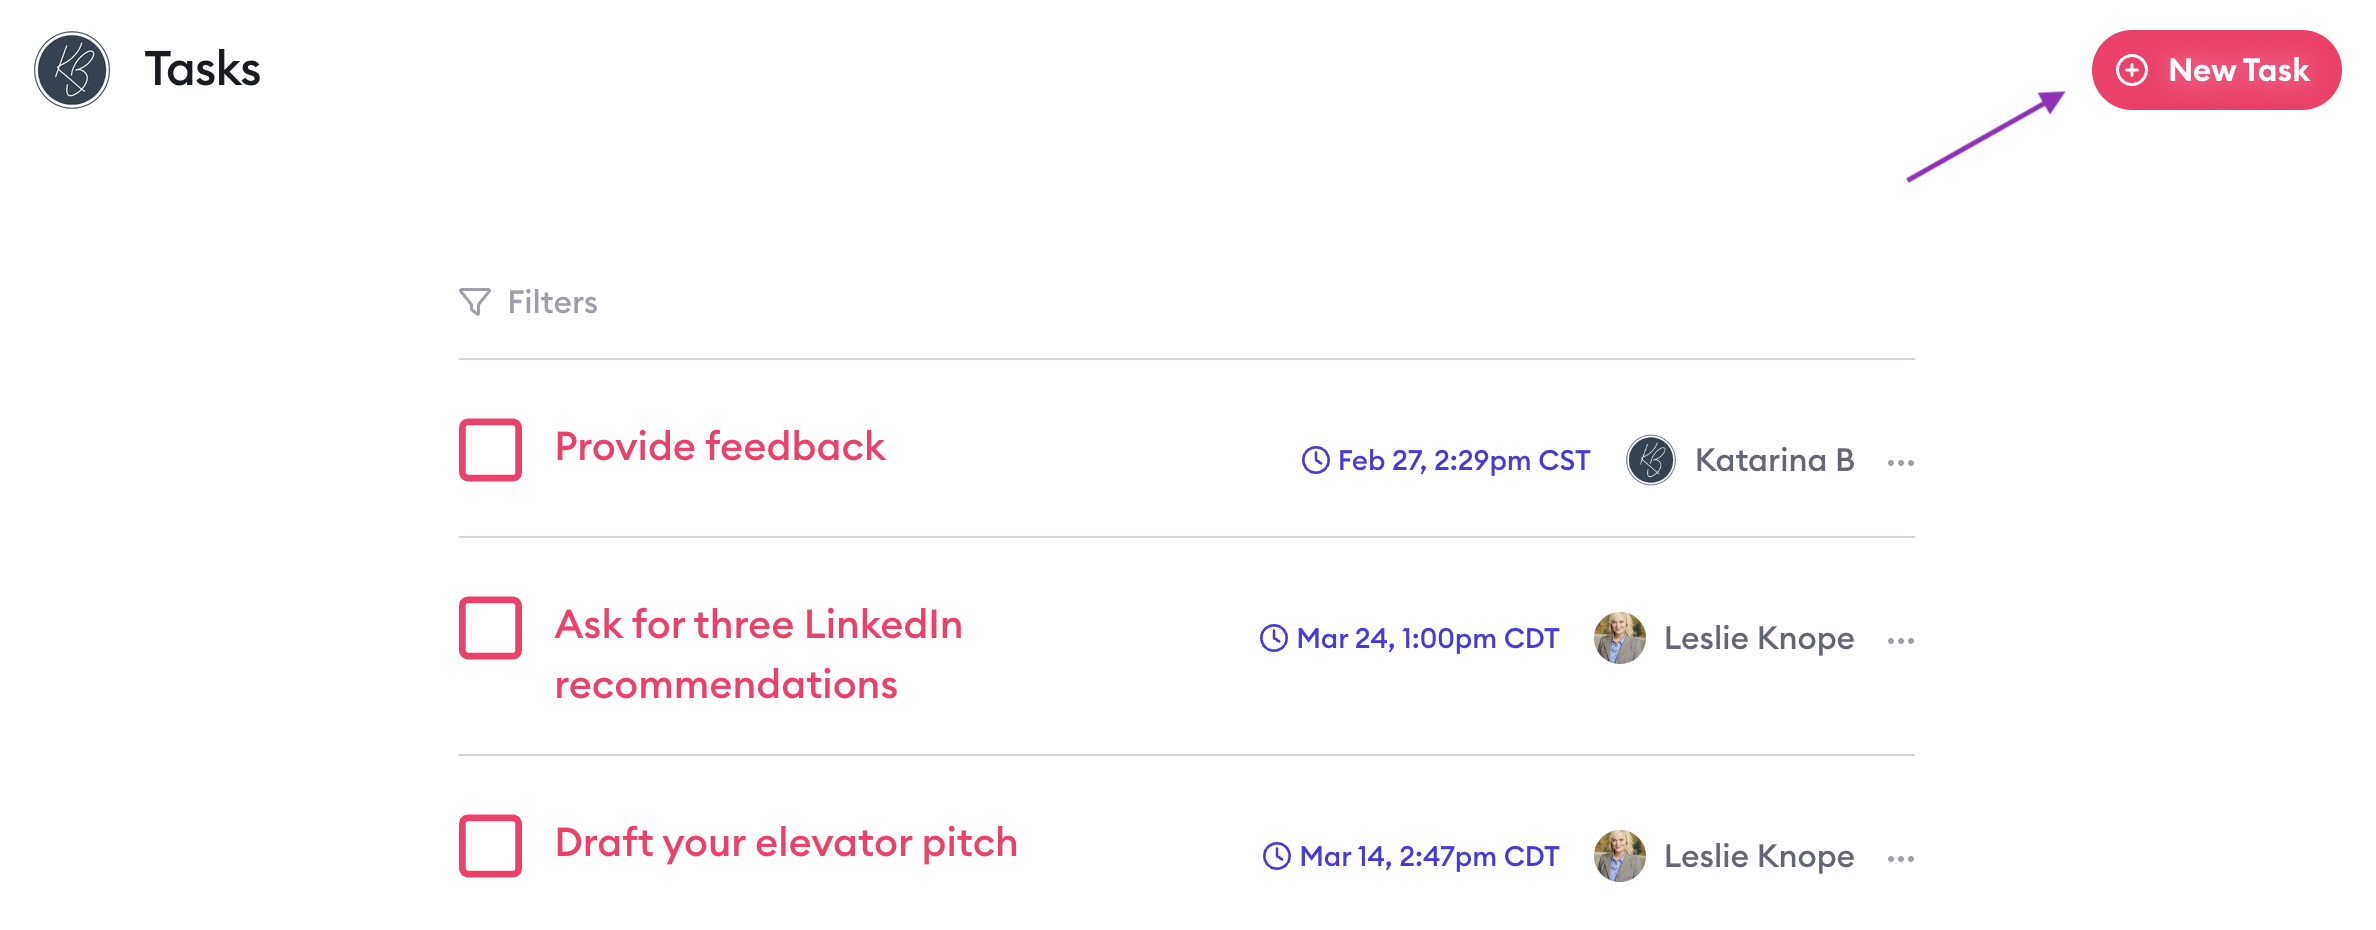
Task: Click Katarina B's avatar icon
Action: tap(1650, 460)
